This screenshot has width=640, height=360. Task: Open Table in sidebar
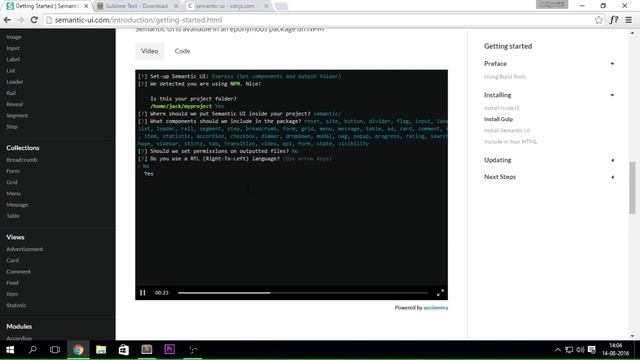click(x=13, y=216)
